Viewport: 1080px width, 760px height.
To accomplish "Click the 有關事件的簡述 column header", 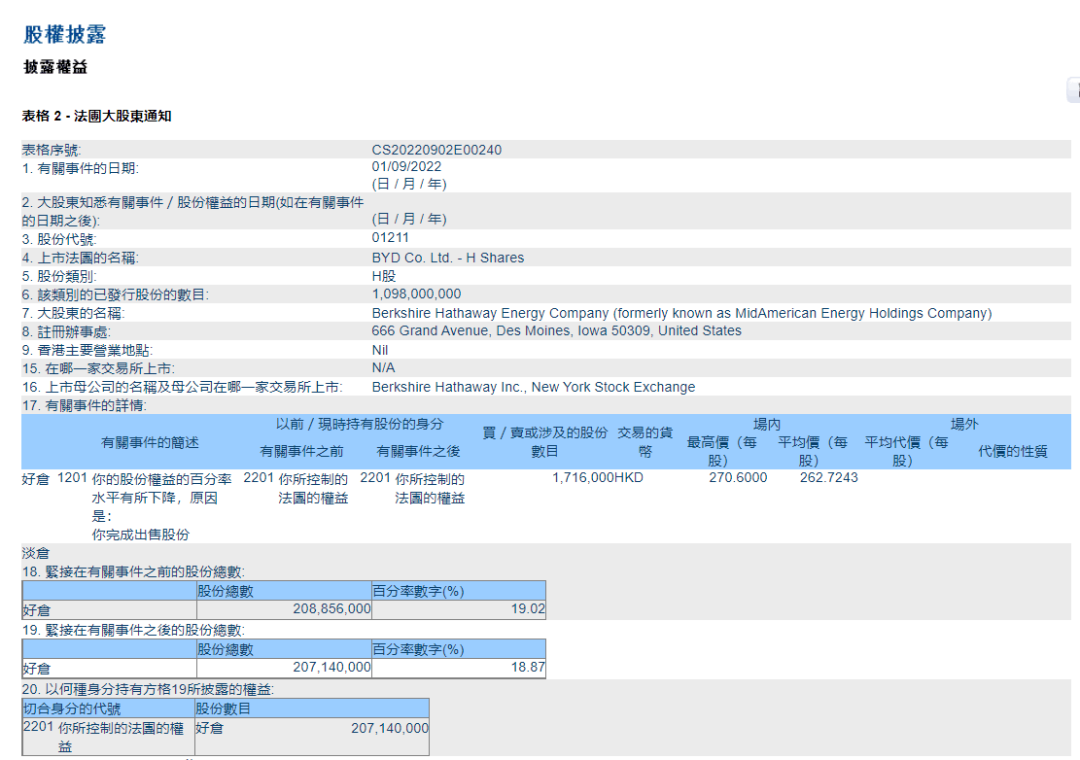I will 150,442.
